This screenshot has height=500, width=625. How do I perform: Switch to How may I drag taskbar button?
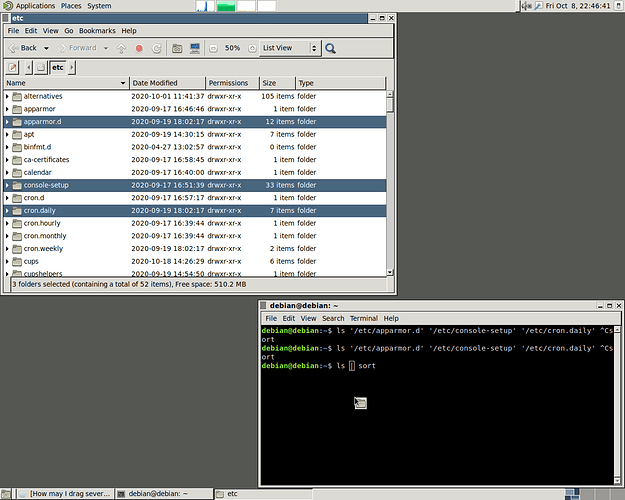coord(65,494)
